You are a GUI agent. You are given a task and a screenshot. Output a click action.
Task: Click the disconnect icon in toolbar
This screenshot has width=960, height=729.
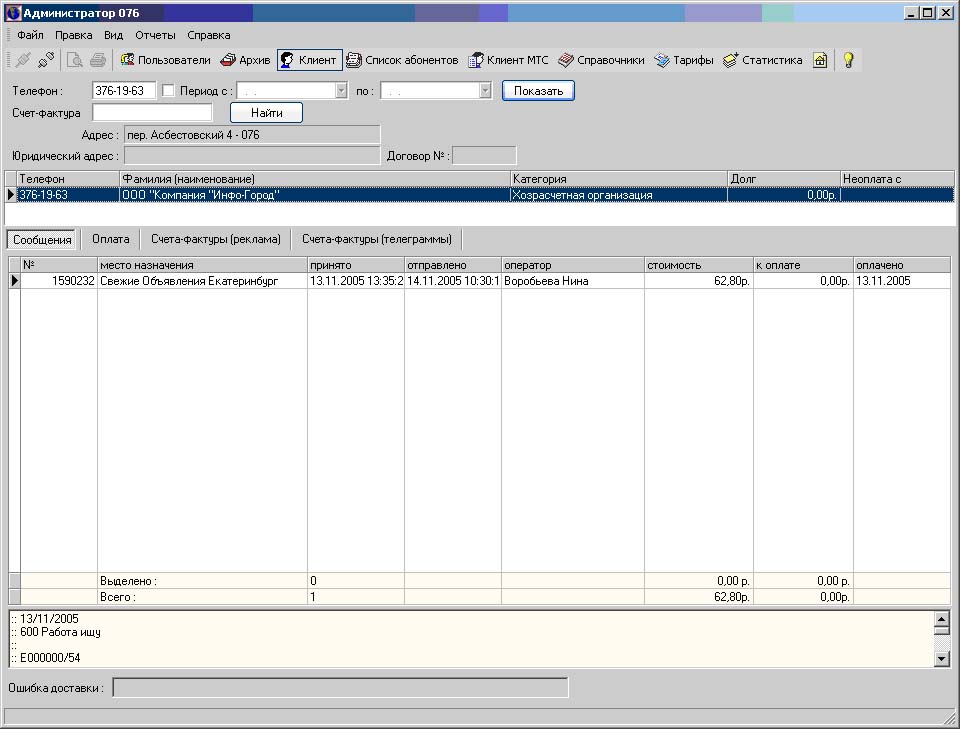pyautogui.click(x=46, y=60)
